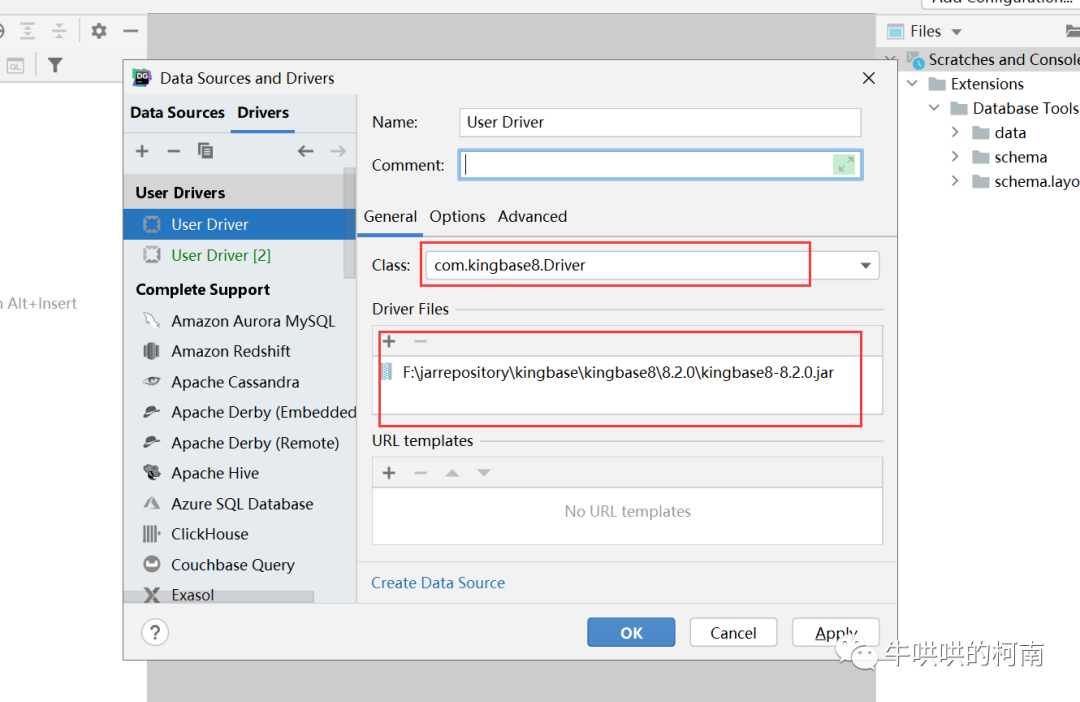This screenshot has width=1080, height=702.
Task: Click the collapse all icon in toolbar
Action: point(59,31)
